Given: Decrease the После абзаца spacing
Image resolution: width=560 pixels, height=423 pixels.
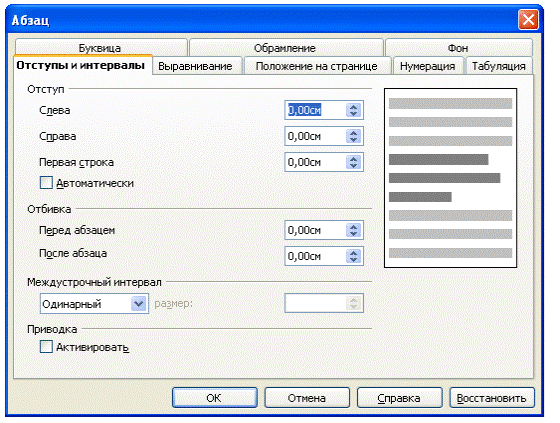Looking at the screenshot, I should [x=354, y=259].
